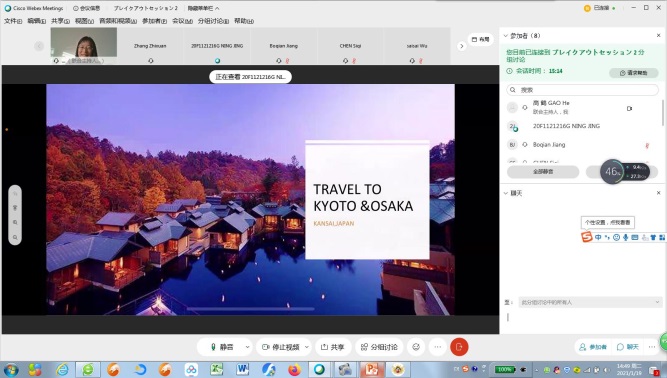Click the 全部静音 mute all button
Screen dimensions: 667x378
[543, 172]
